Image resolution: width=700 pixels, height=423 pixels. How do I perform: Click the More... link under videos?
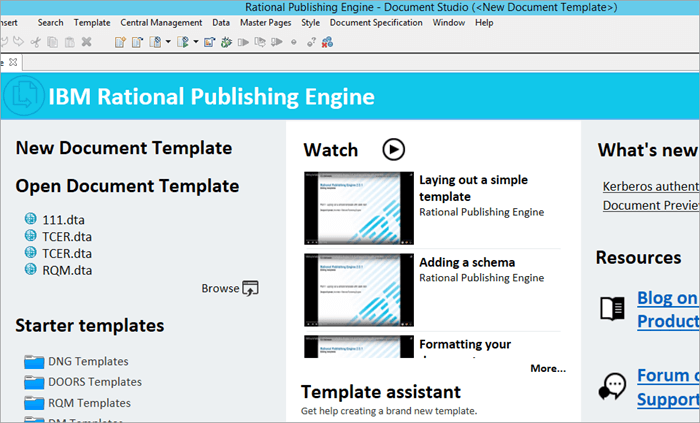(548, 368)
